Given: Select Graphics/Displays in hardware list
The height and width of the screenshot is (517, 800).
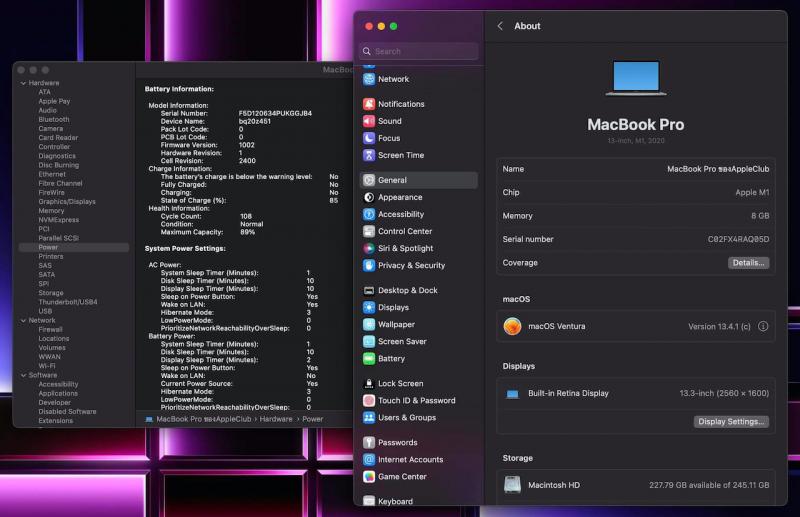Looking at the screenshot, I should 67,202.
